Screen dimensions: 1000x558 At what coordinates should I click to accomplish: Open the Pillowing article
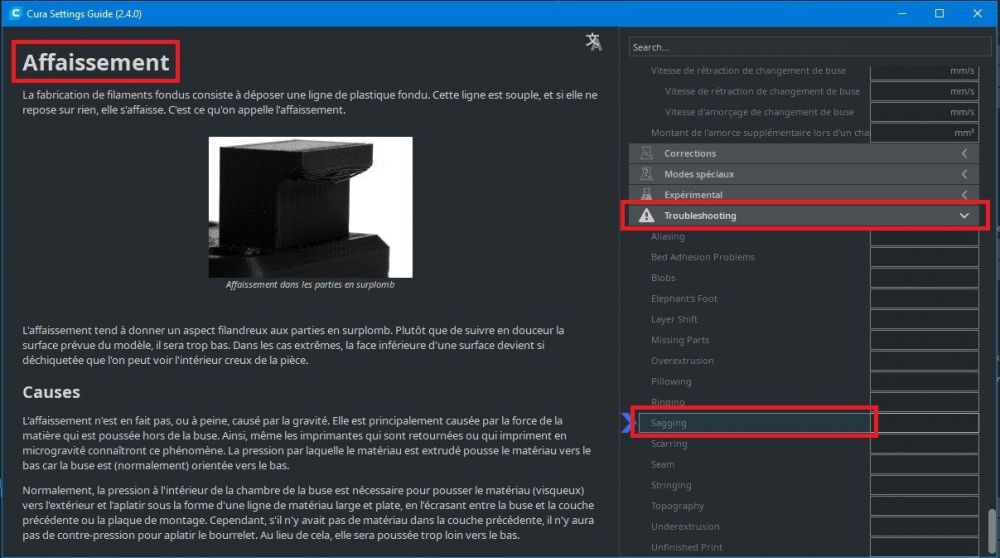(x=671, y=381)
